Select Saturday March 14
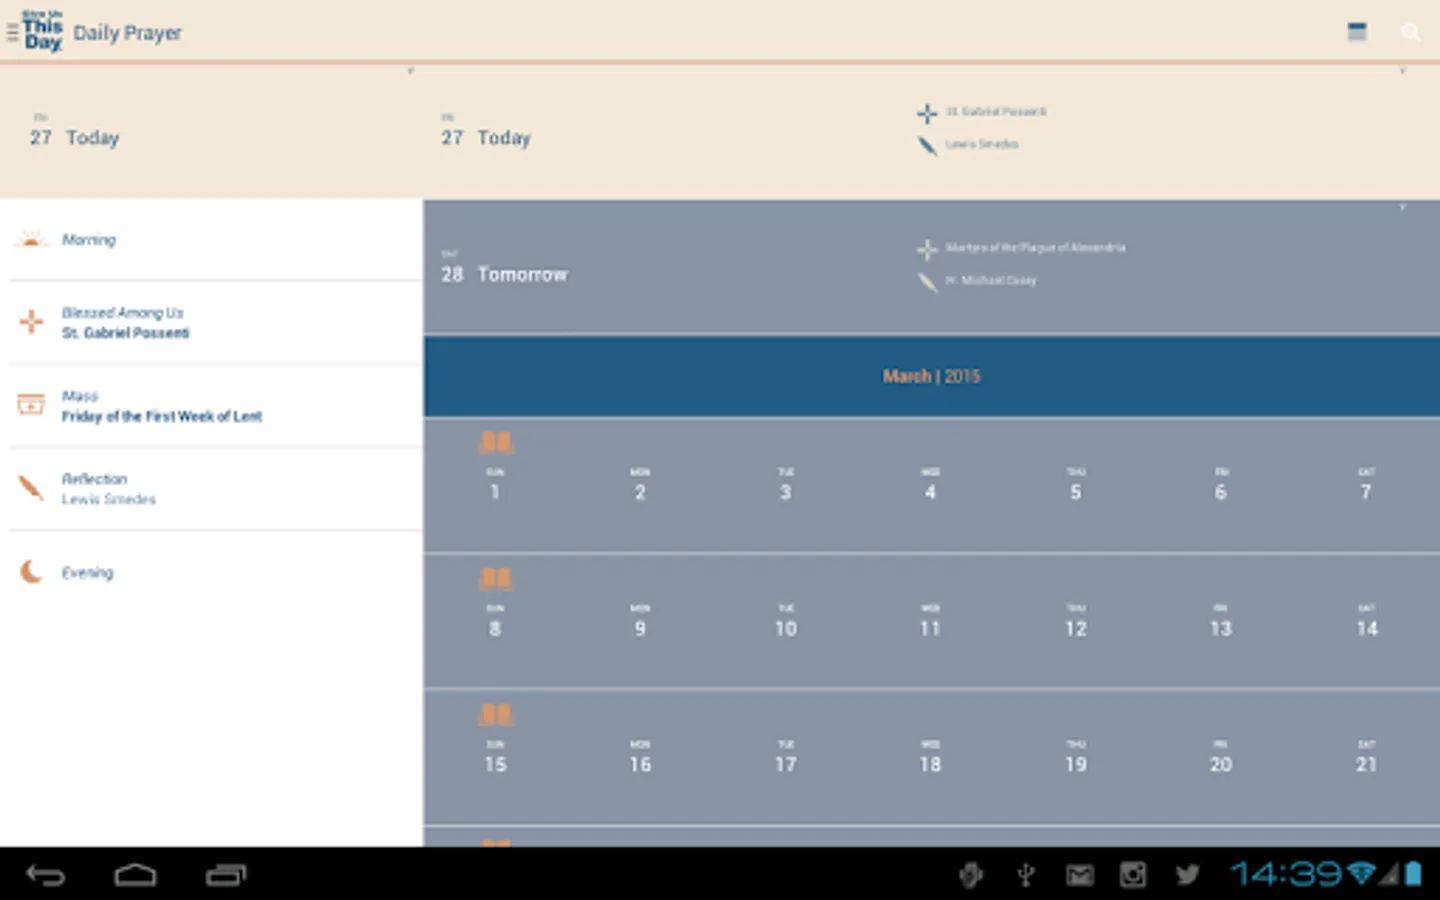 pos(1366,621)
